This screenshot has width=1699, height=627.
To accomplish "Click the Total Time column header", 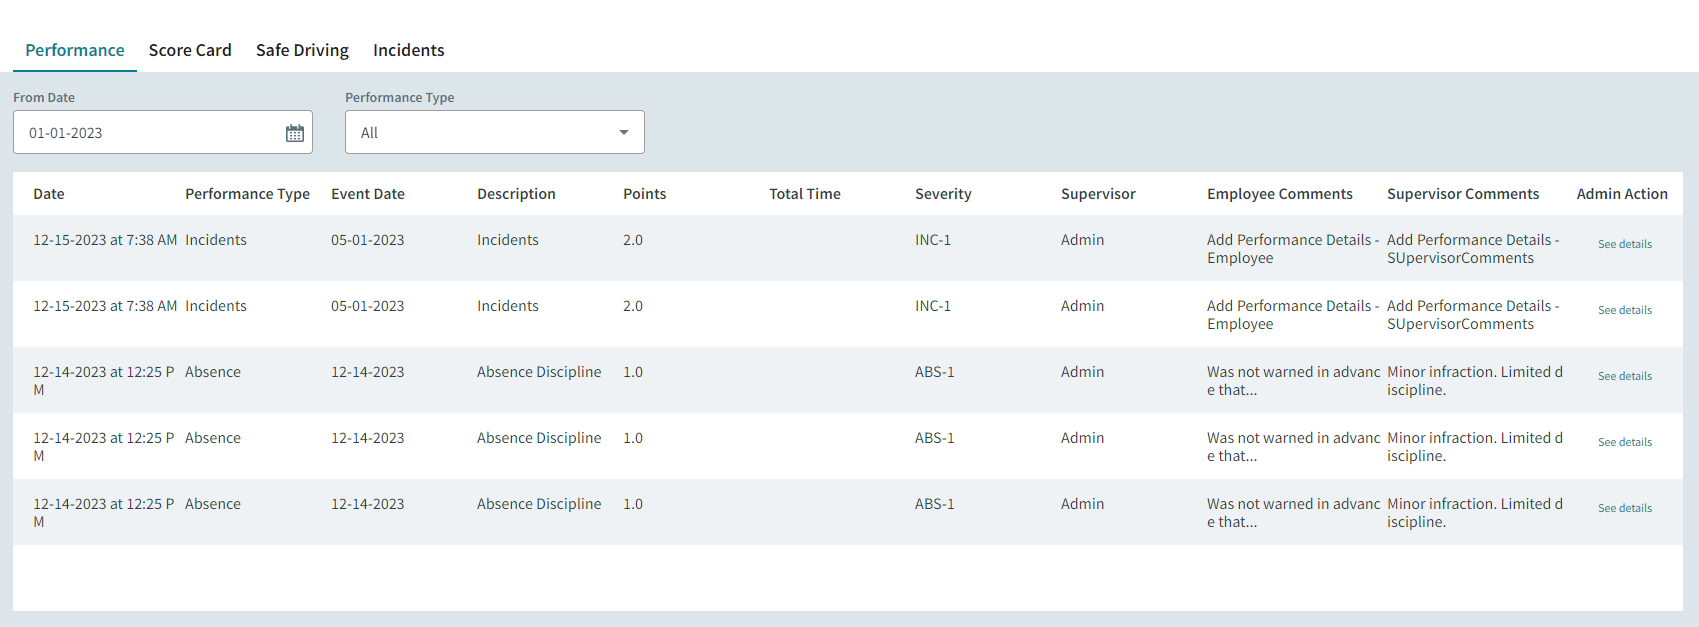I will click(804, 194).
